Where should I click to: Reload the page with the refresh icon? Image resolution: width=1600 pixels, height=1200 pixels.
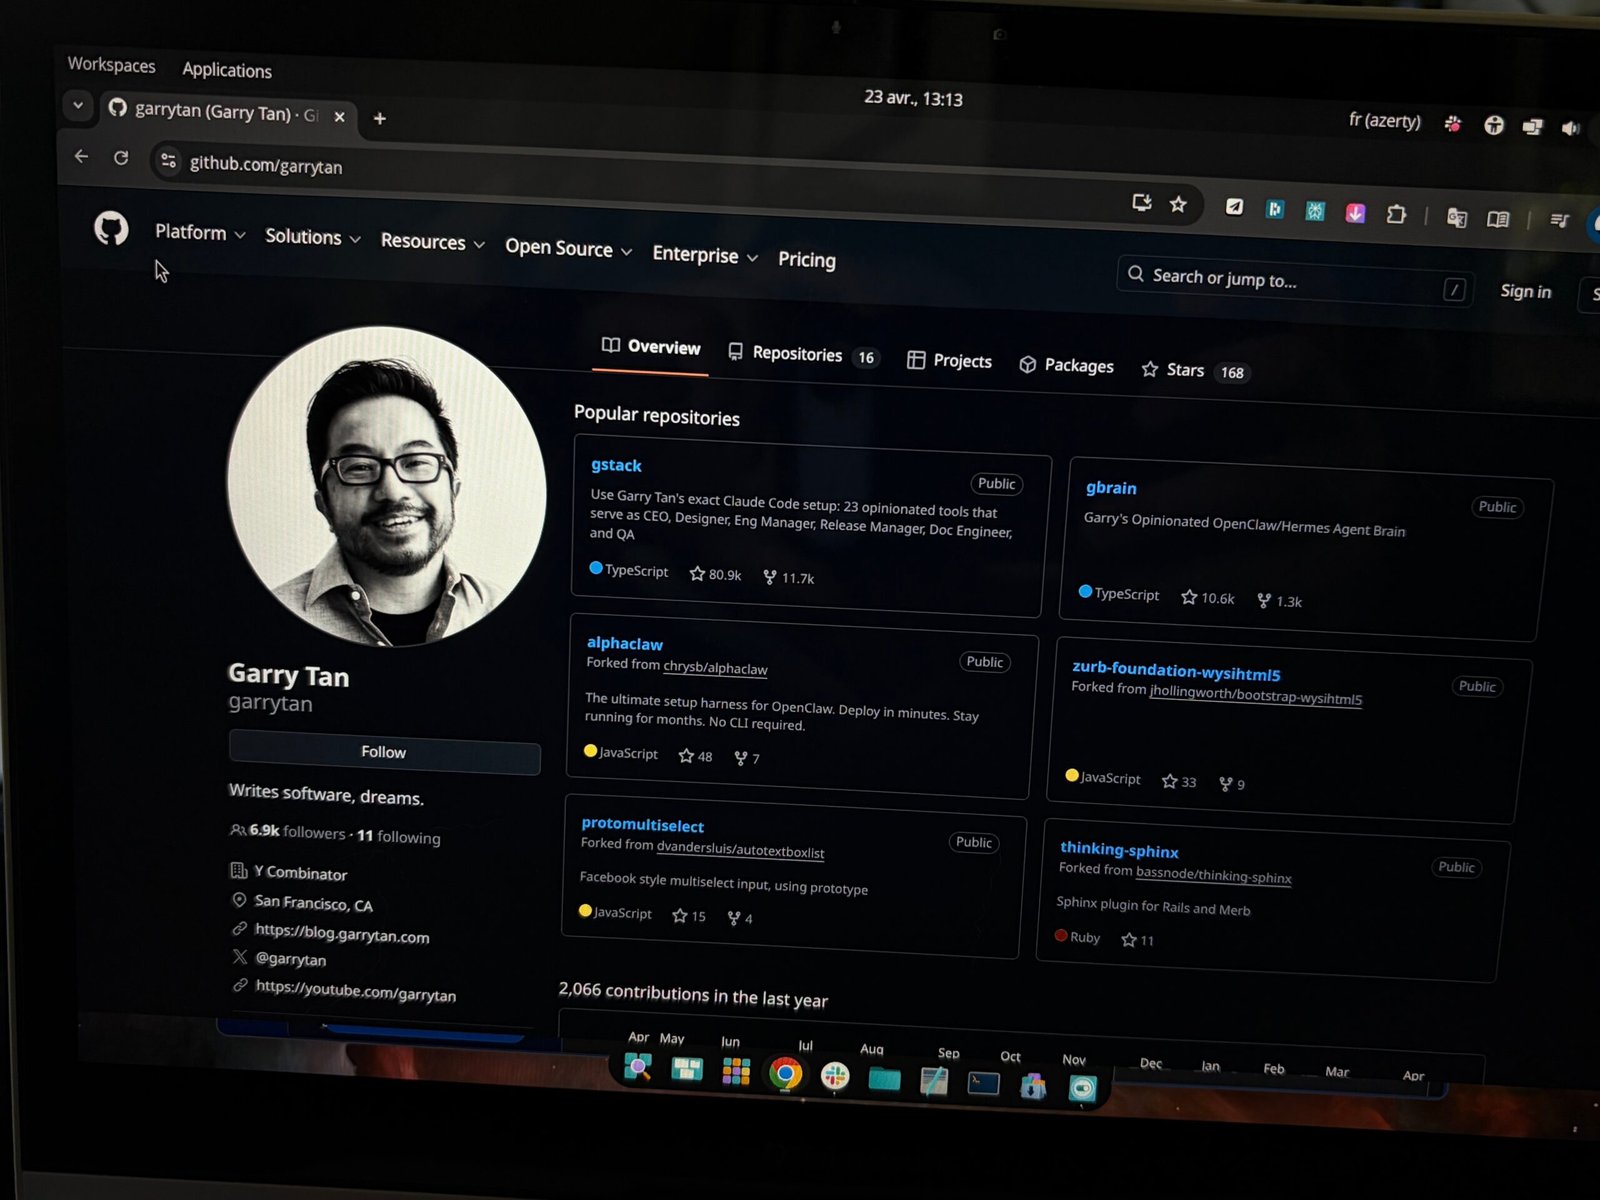tap(121, 158)
